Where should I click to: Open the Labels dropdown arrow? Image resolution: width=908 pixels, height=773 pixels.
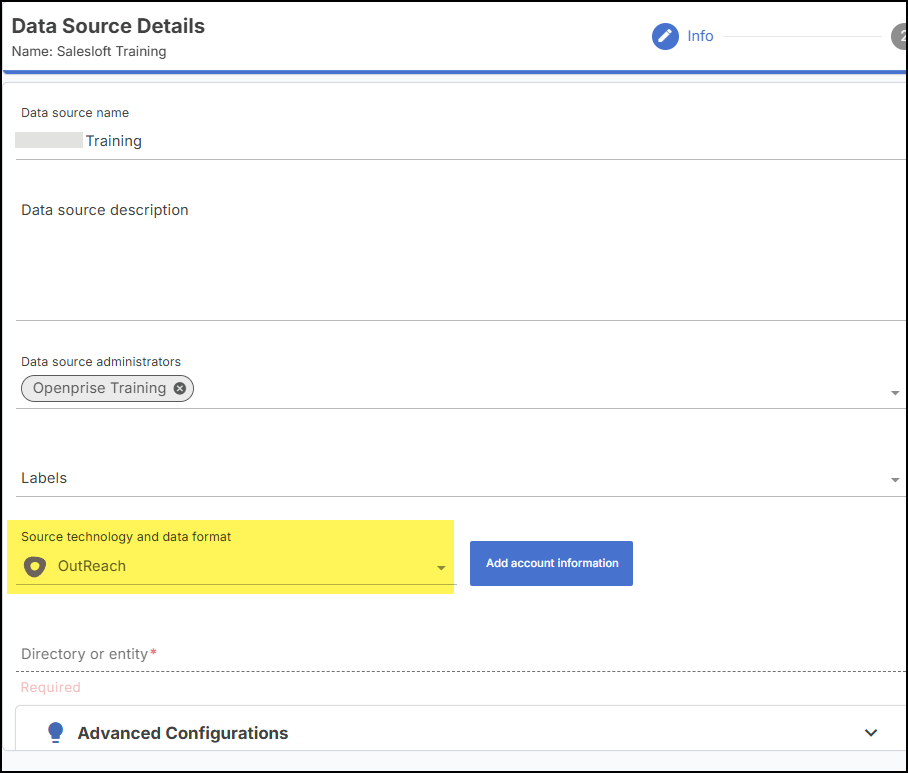click(x=895, y=479)
